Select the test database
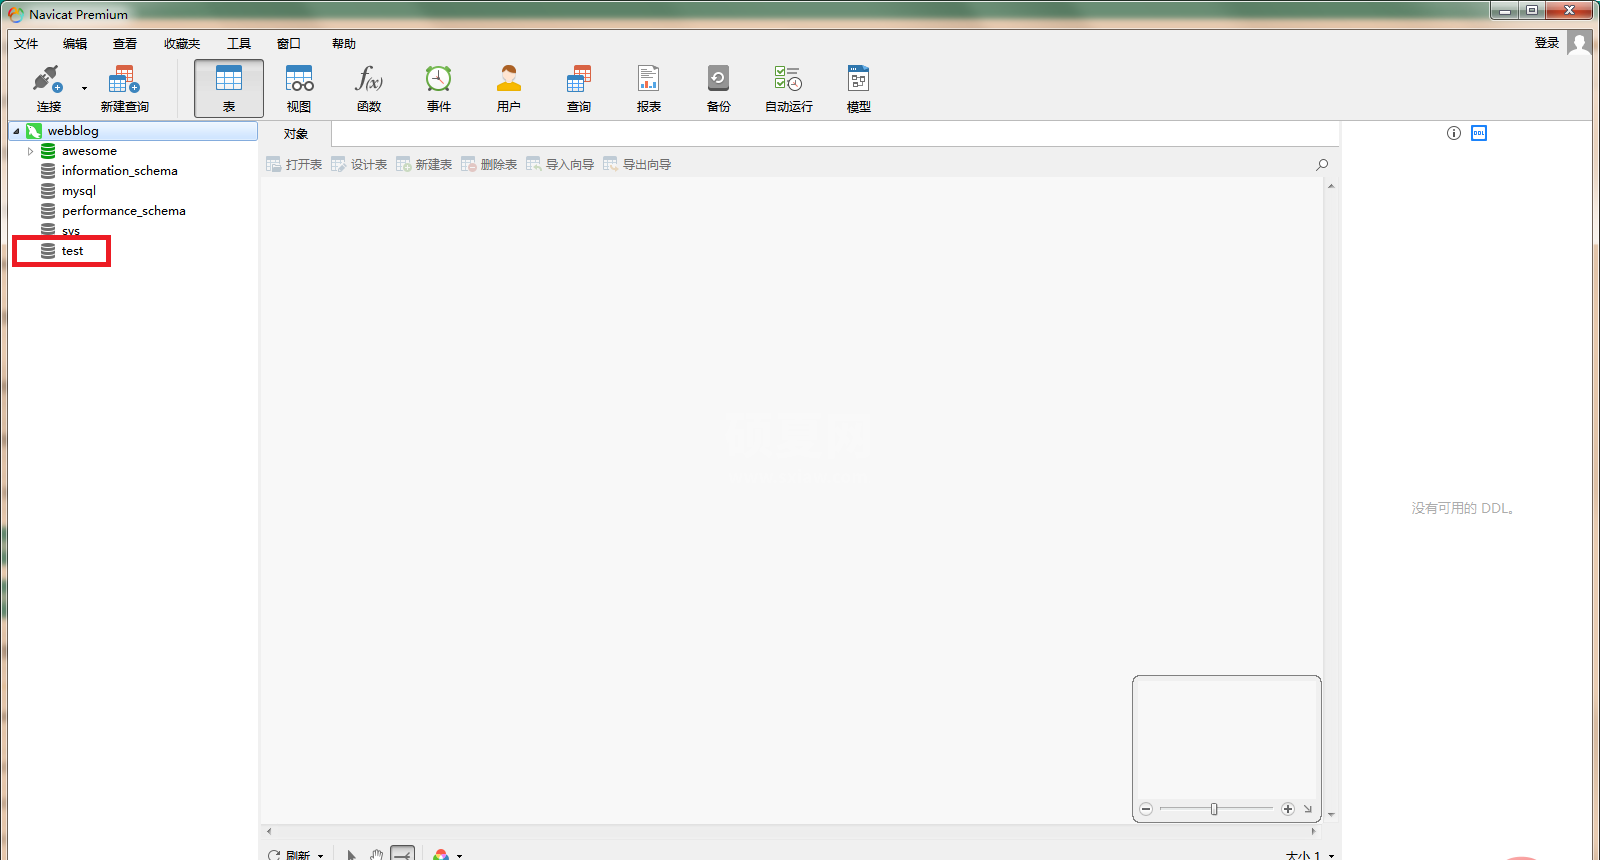 [72, 251]
